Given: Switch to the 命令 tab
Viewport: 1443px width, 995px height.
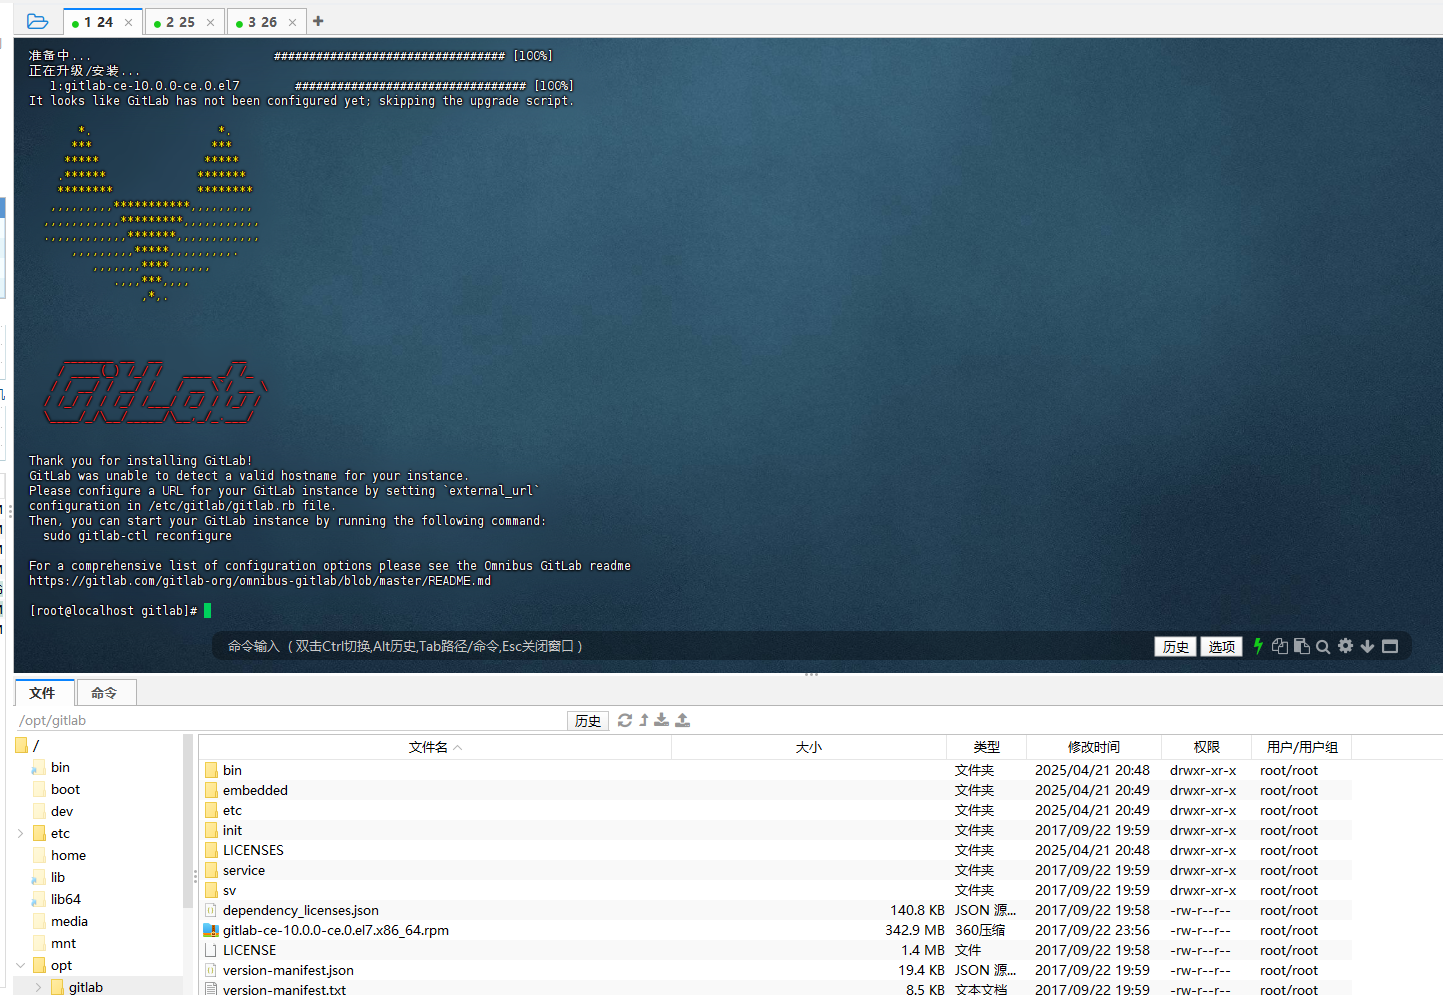Looking at the screenshot, I should coord(105,691).
